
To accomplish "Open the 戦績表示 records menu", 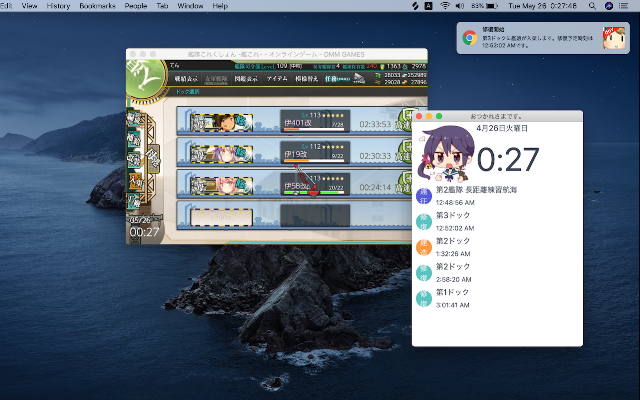I will pos(186,79).
